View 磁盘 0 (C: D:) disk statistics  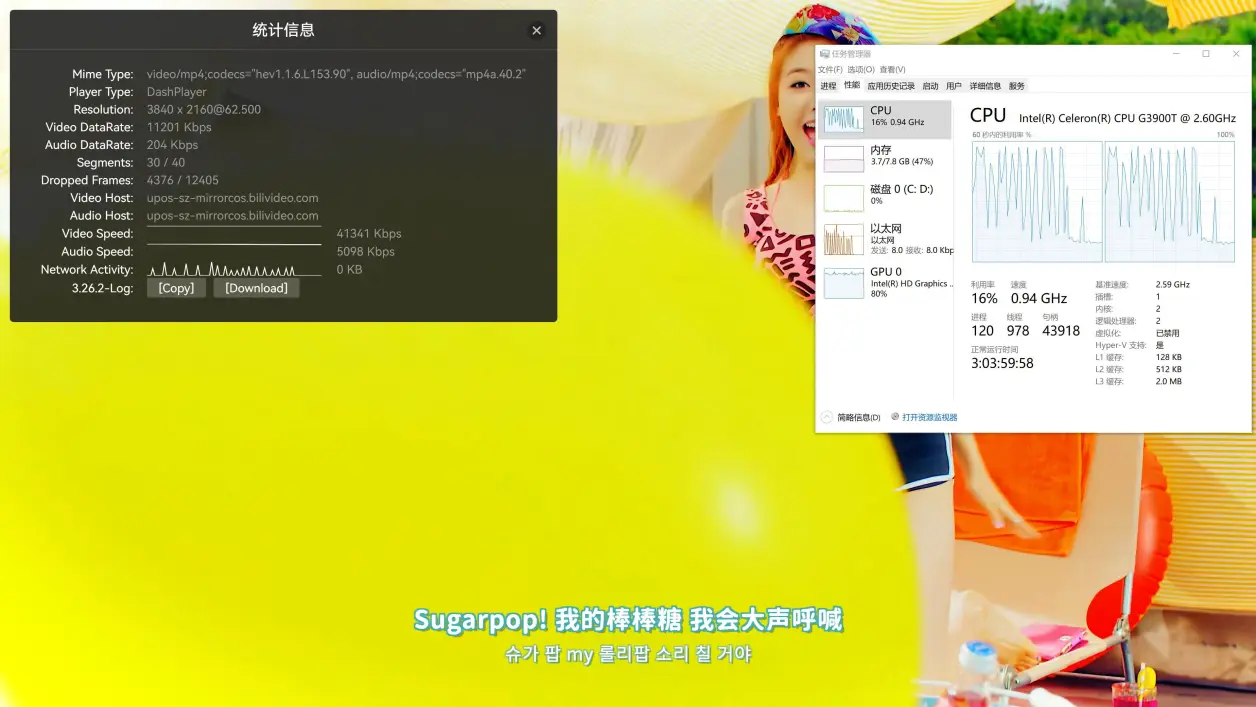pos(884,196)
